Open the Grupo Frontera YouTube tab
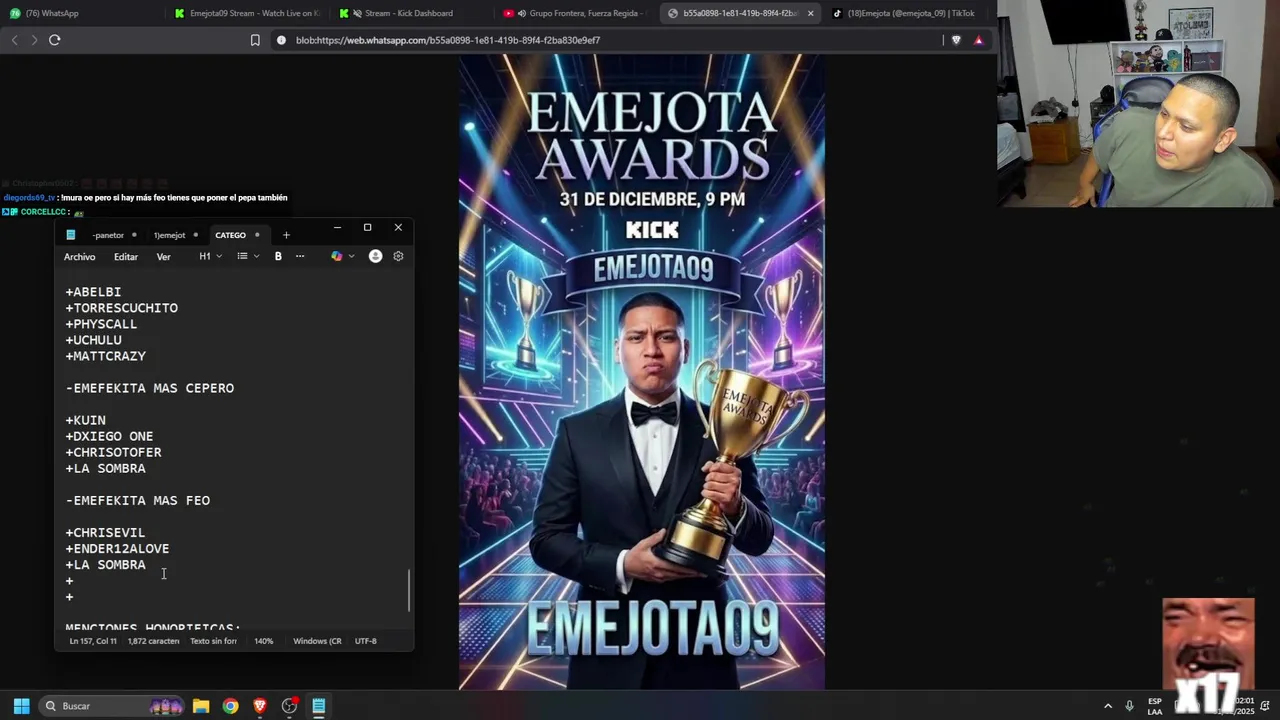The image size is (1280, 720). [x=573, y=13]
